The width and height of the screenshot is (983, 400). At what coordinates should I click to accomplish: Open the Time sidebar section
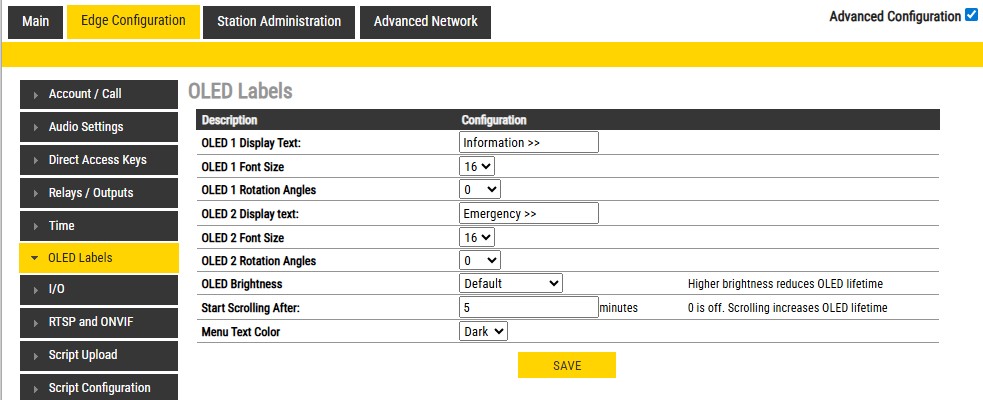tap(98, 226)
